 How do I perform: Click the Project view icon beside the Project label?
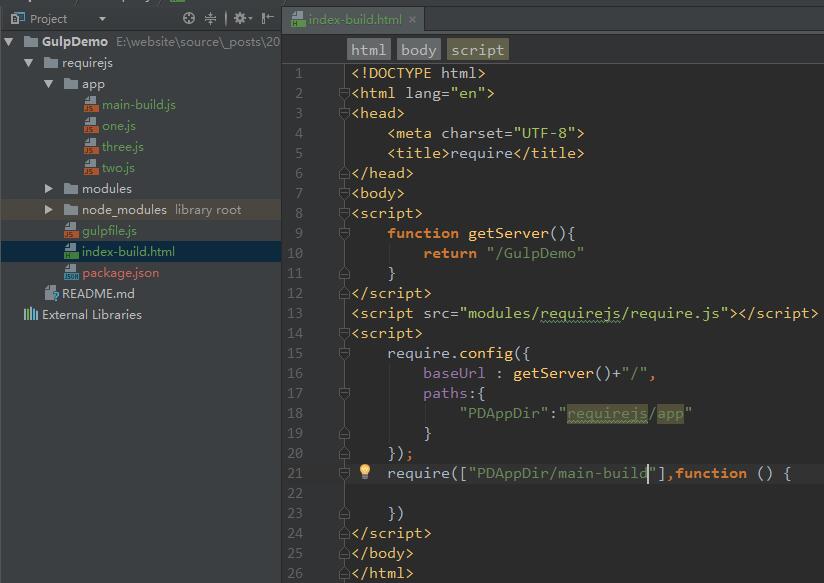point(17,18)
